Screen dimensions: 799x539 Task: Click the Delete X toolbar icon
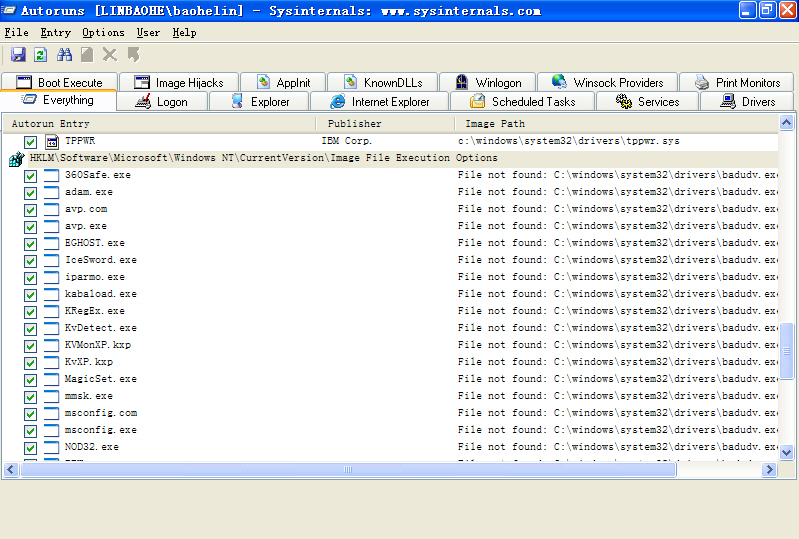coord(110,55)
